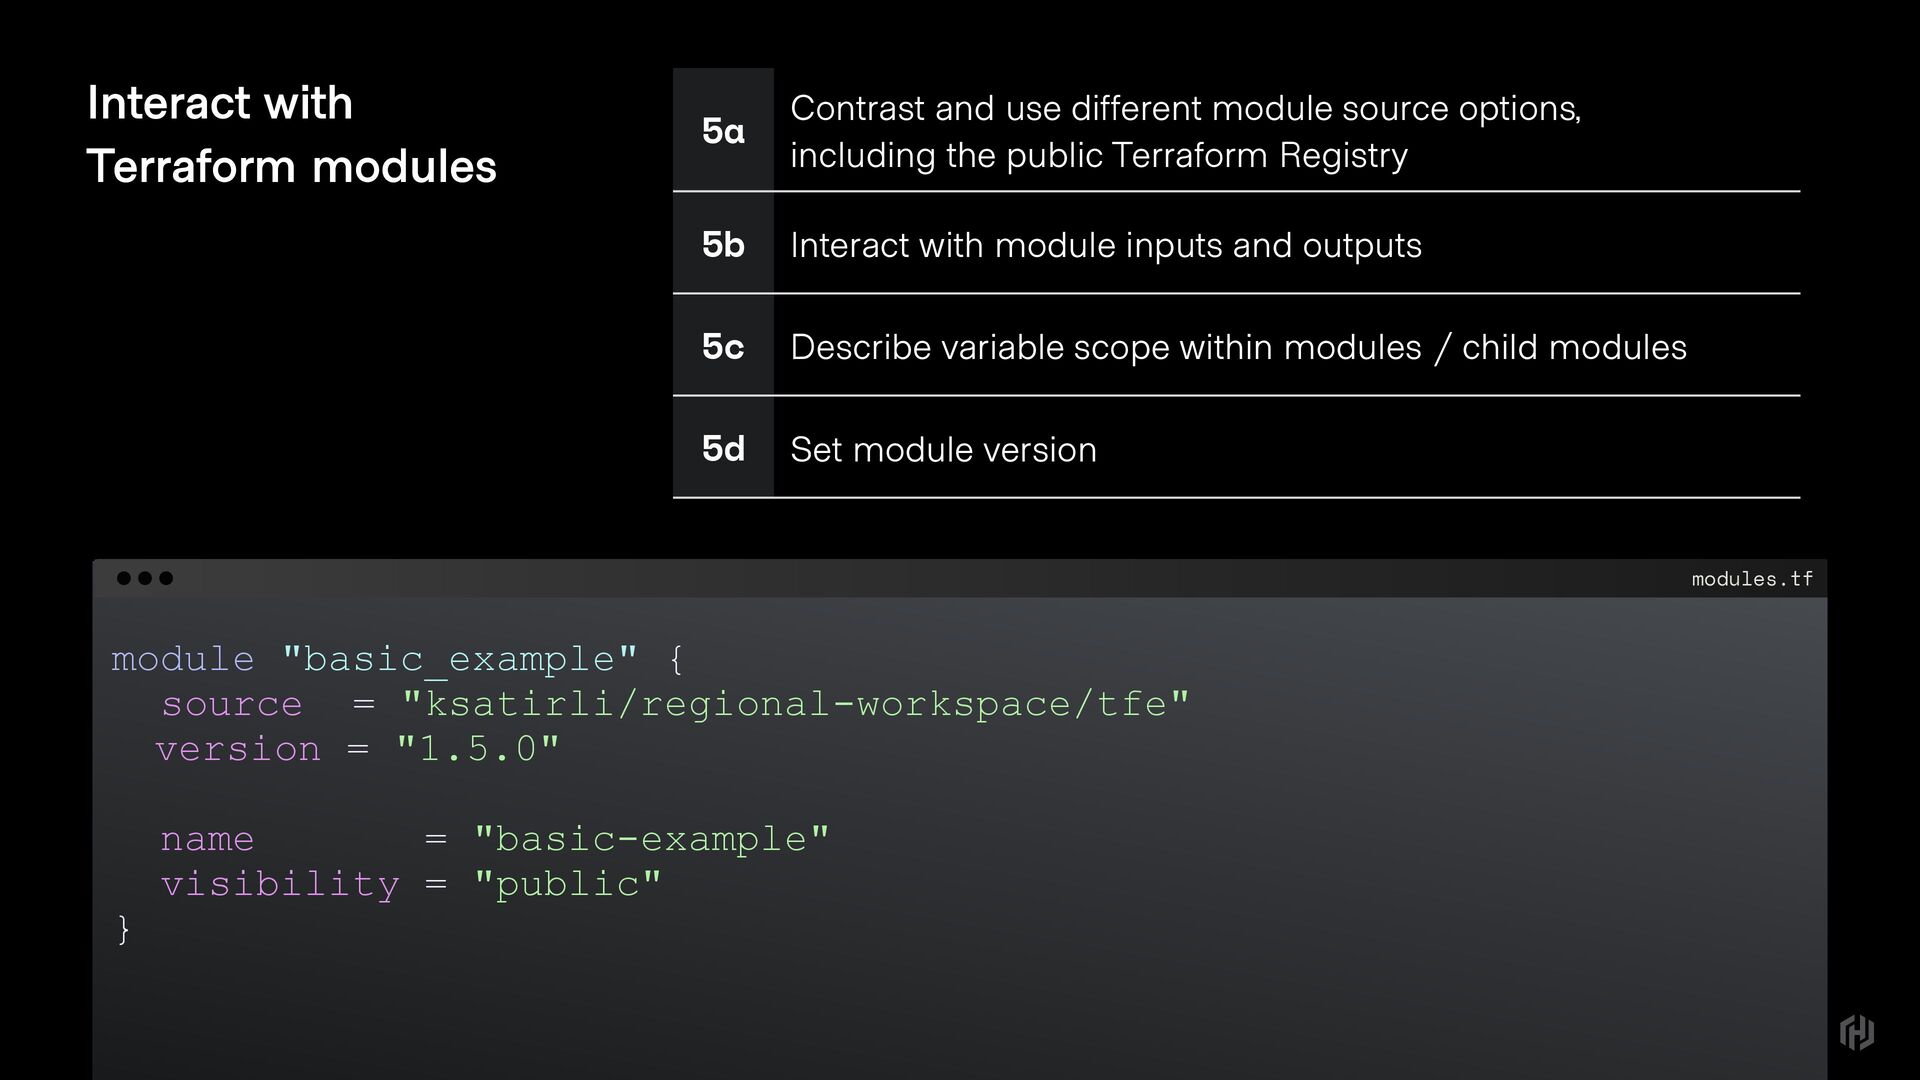
Task: Click the source attribute keyword in code
Action: click(232, 704)
